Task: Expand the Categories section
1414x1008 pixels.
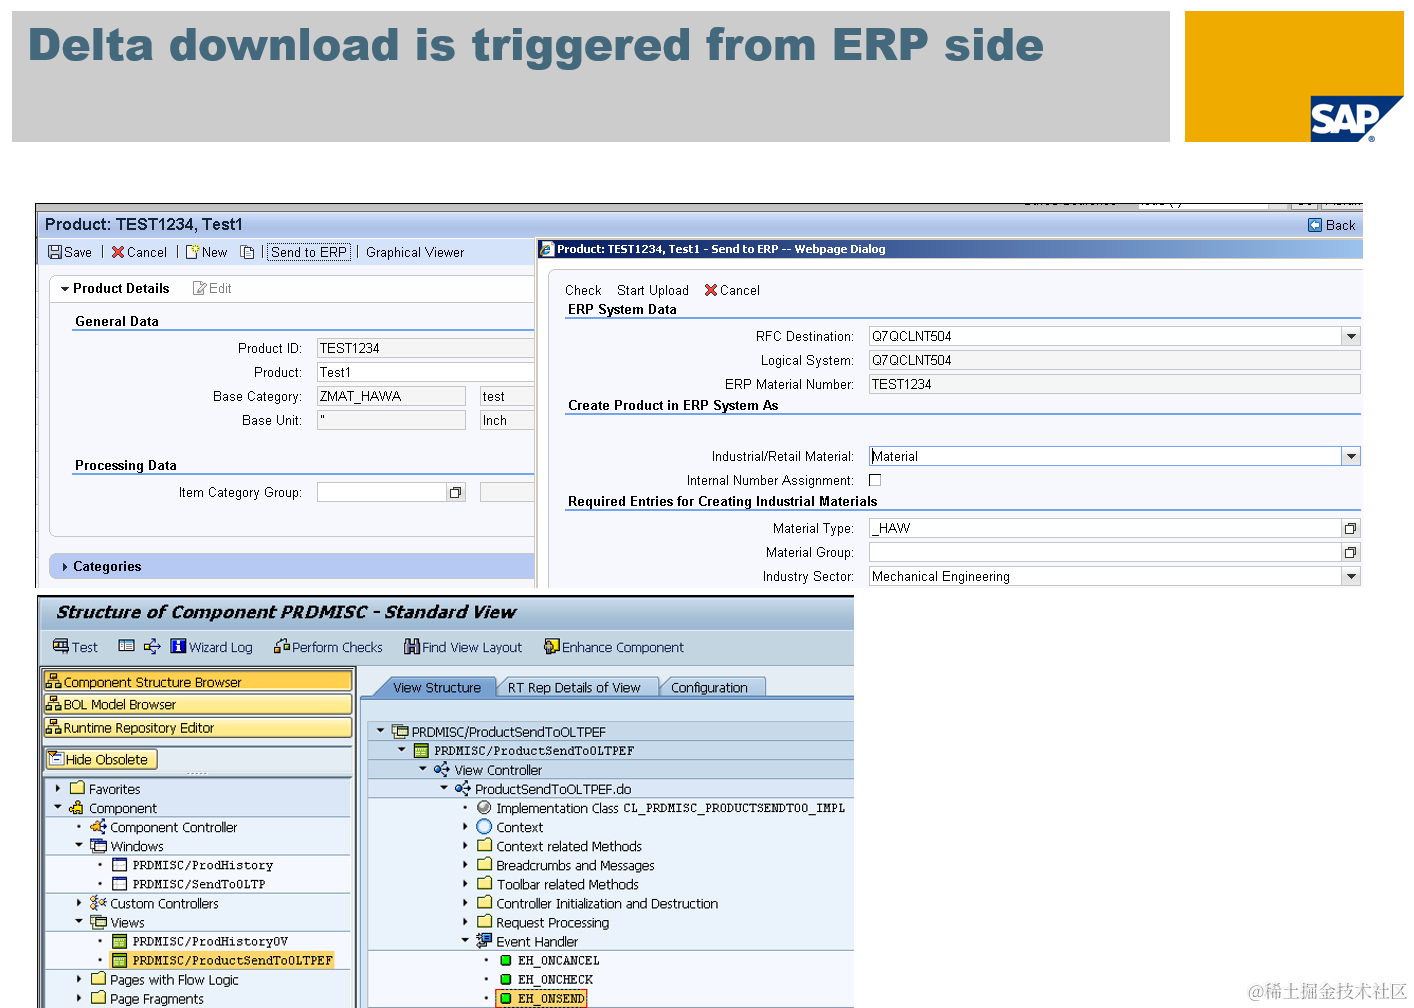Action: pyautogui.click(x=65, y=567)
